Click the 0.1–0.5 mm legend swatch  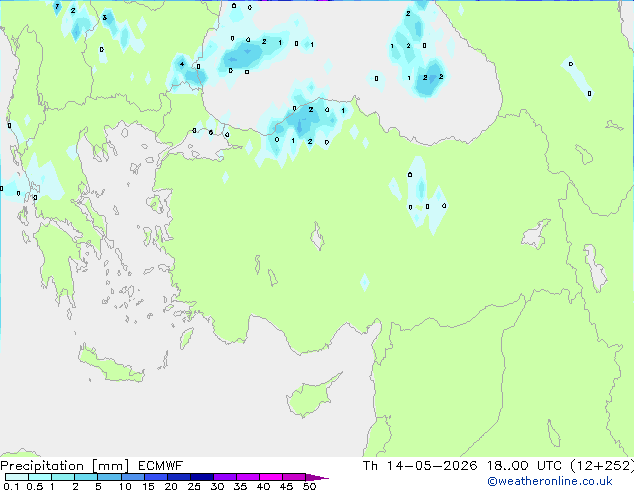tap(17, 477)
